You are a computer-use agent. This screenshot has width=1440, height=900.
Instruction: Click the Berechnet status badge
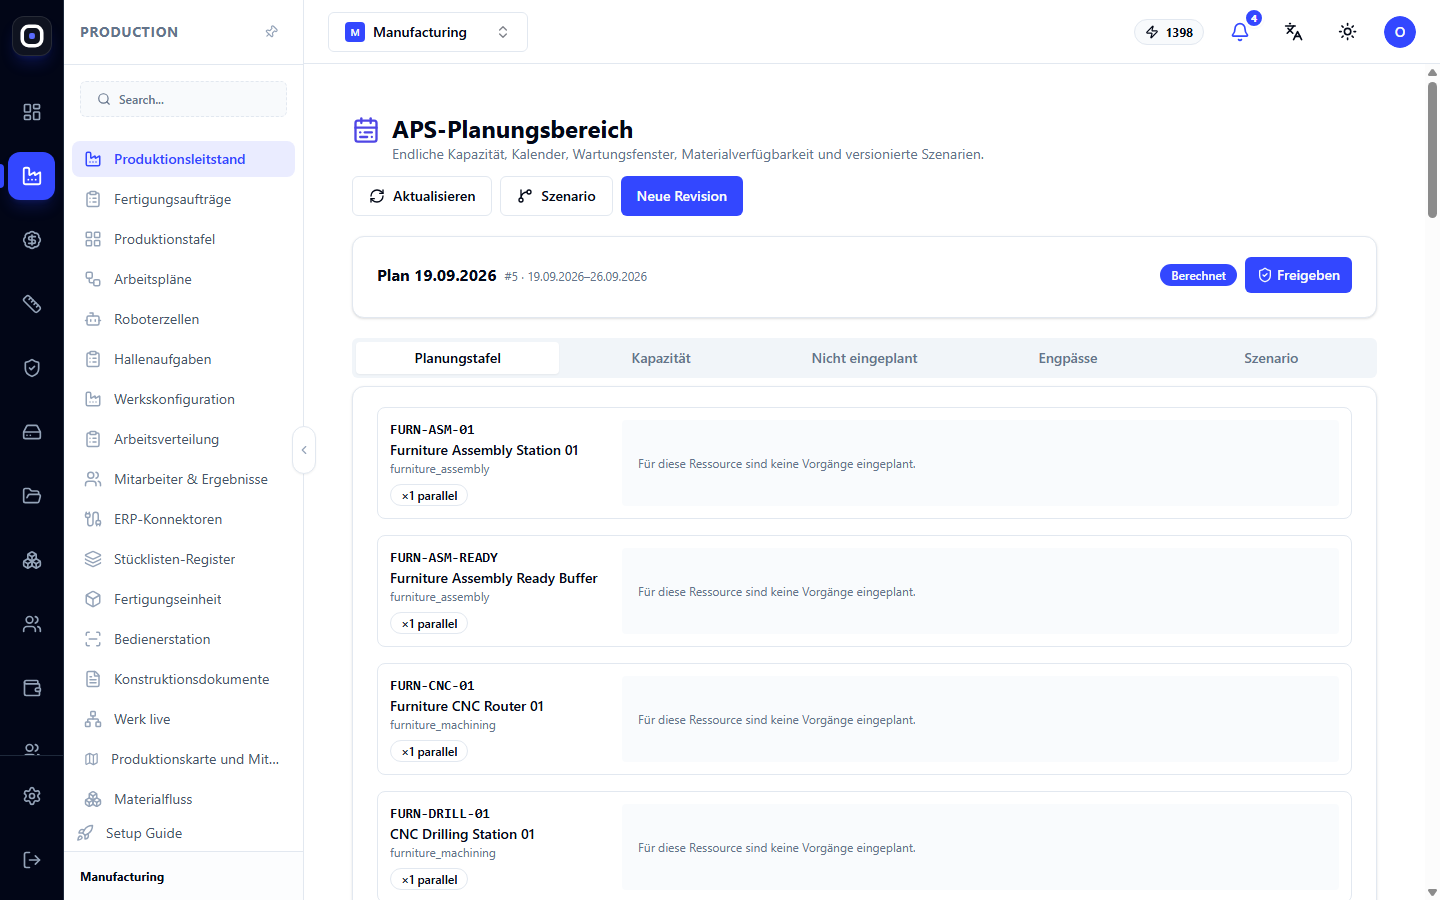pyautogui.click(x=1198, y=275)
